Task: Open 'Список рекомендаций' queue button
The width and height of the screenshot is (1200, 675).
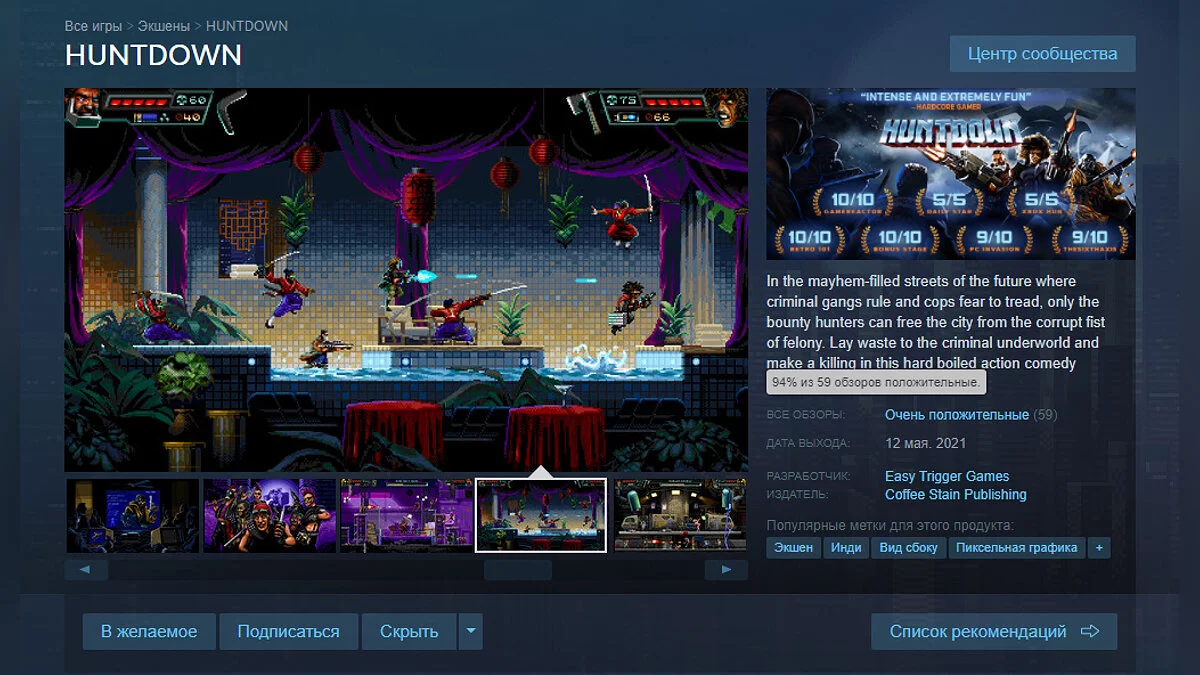Action: (x=994, y=631)
